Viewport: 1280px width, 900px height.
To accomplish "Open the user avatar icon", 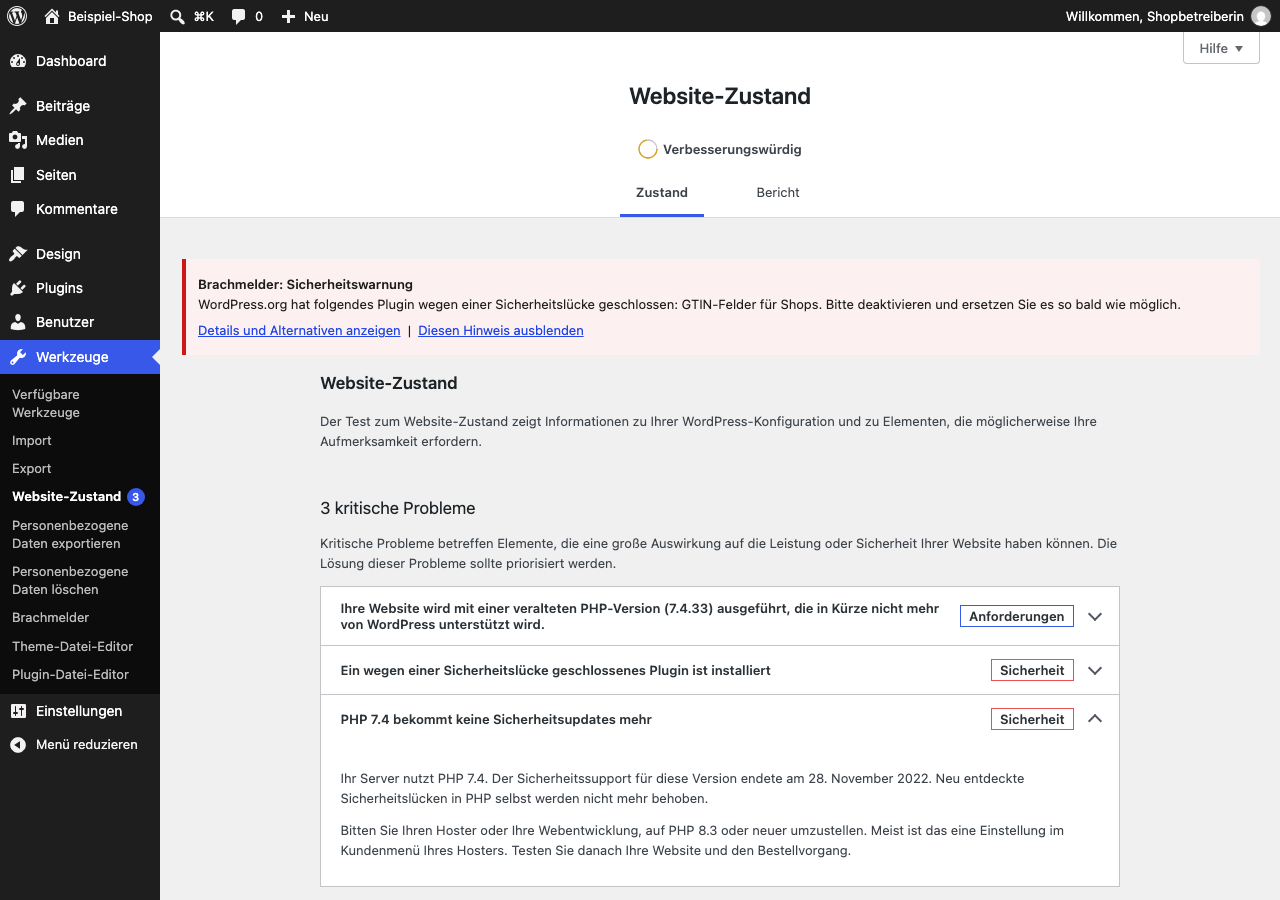I will 1261,16.
